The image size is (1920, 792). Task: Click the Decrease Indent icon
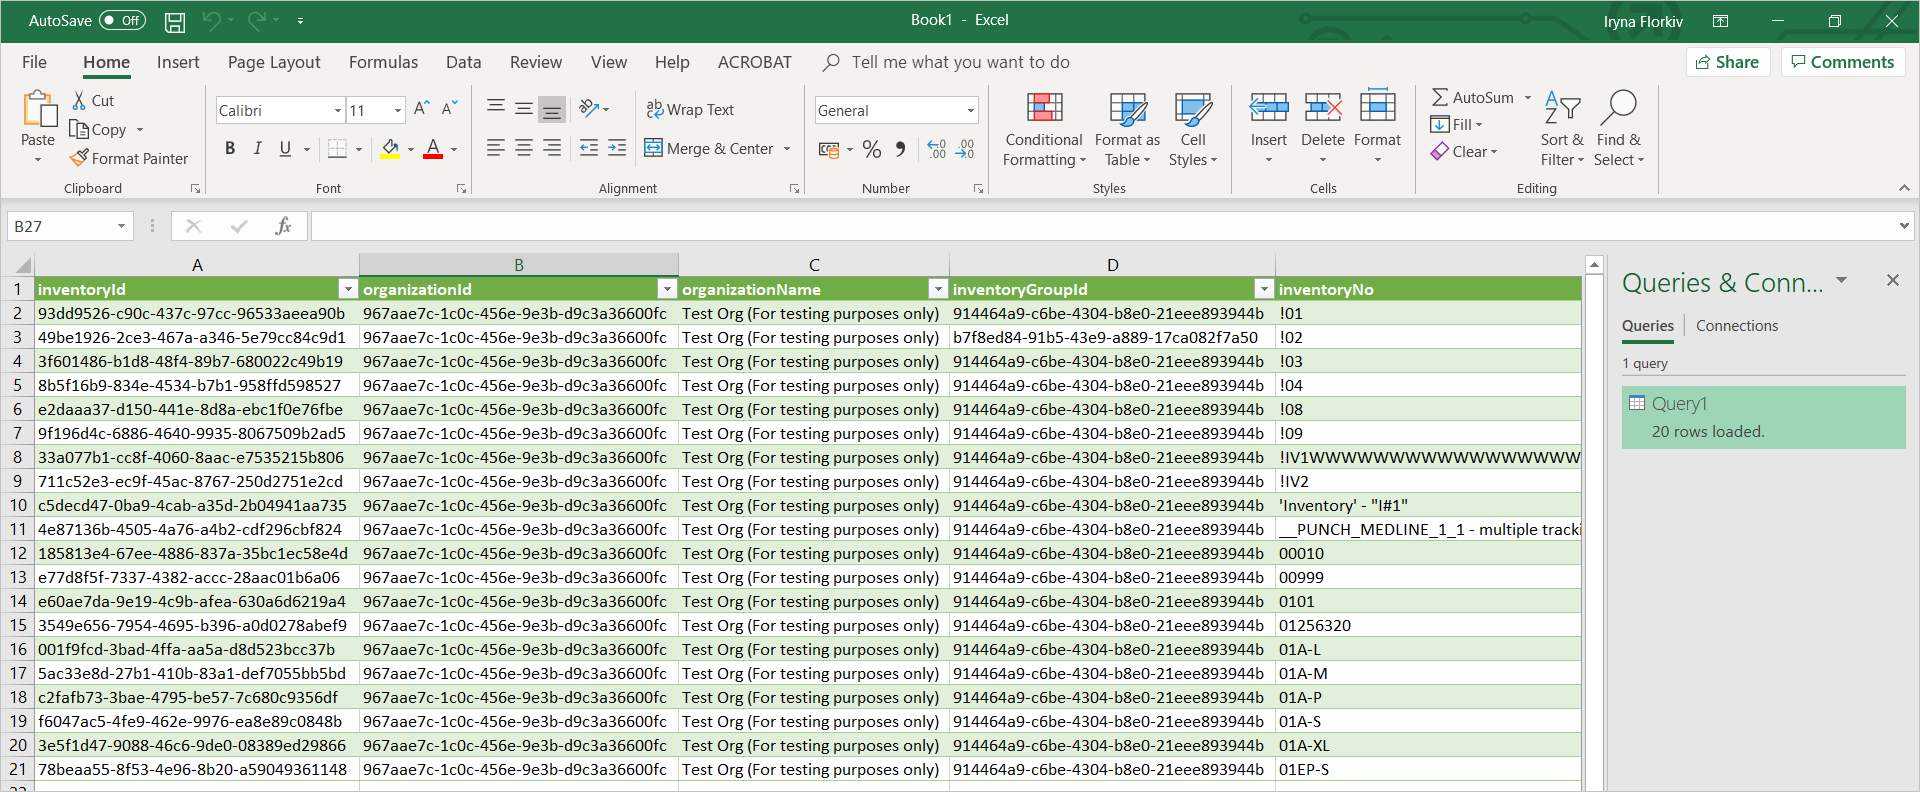pos(589,149)
